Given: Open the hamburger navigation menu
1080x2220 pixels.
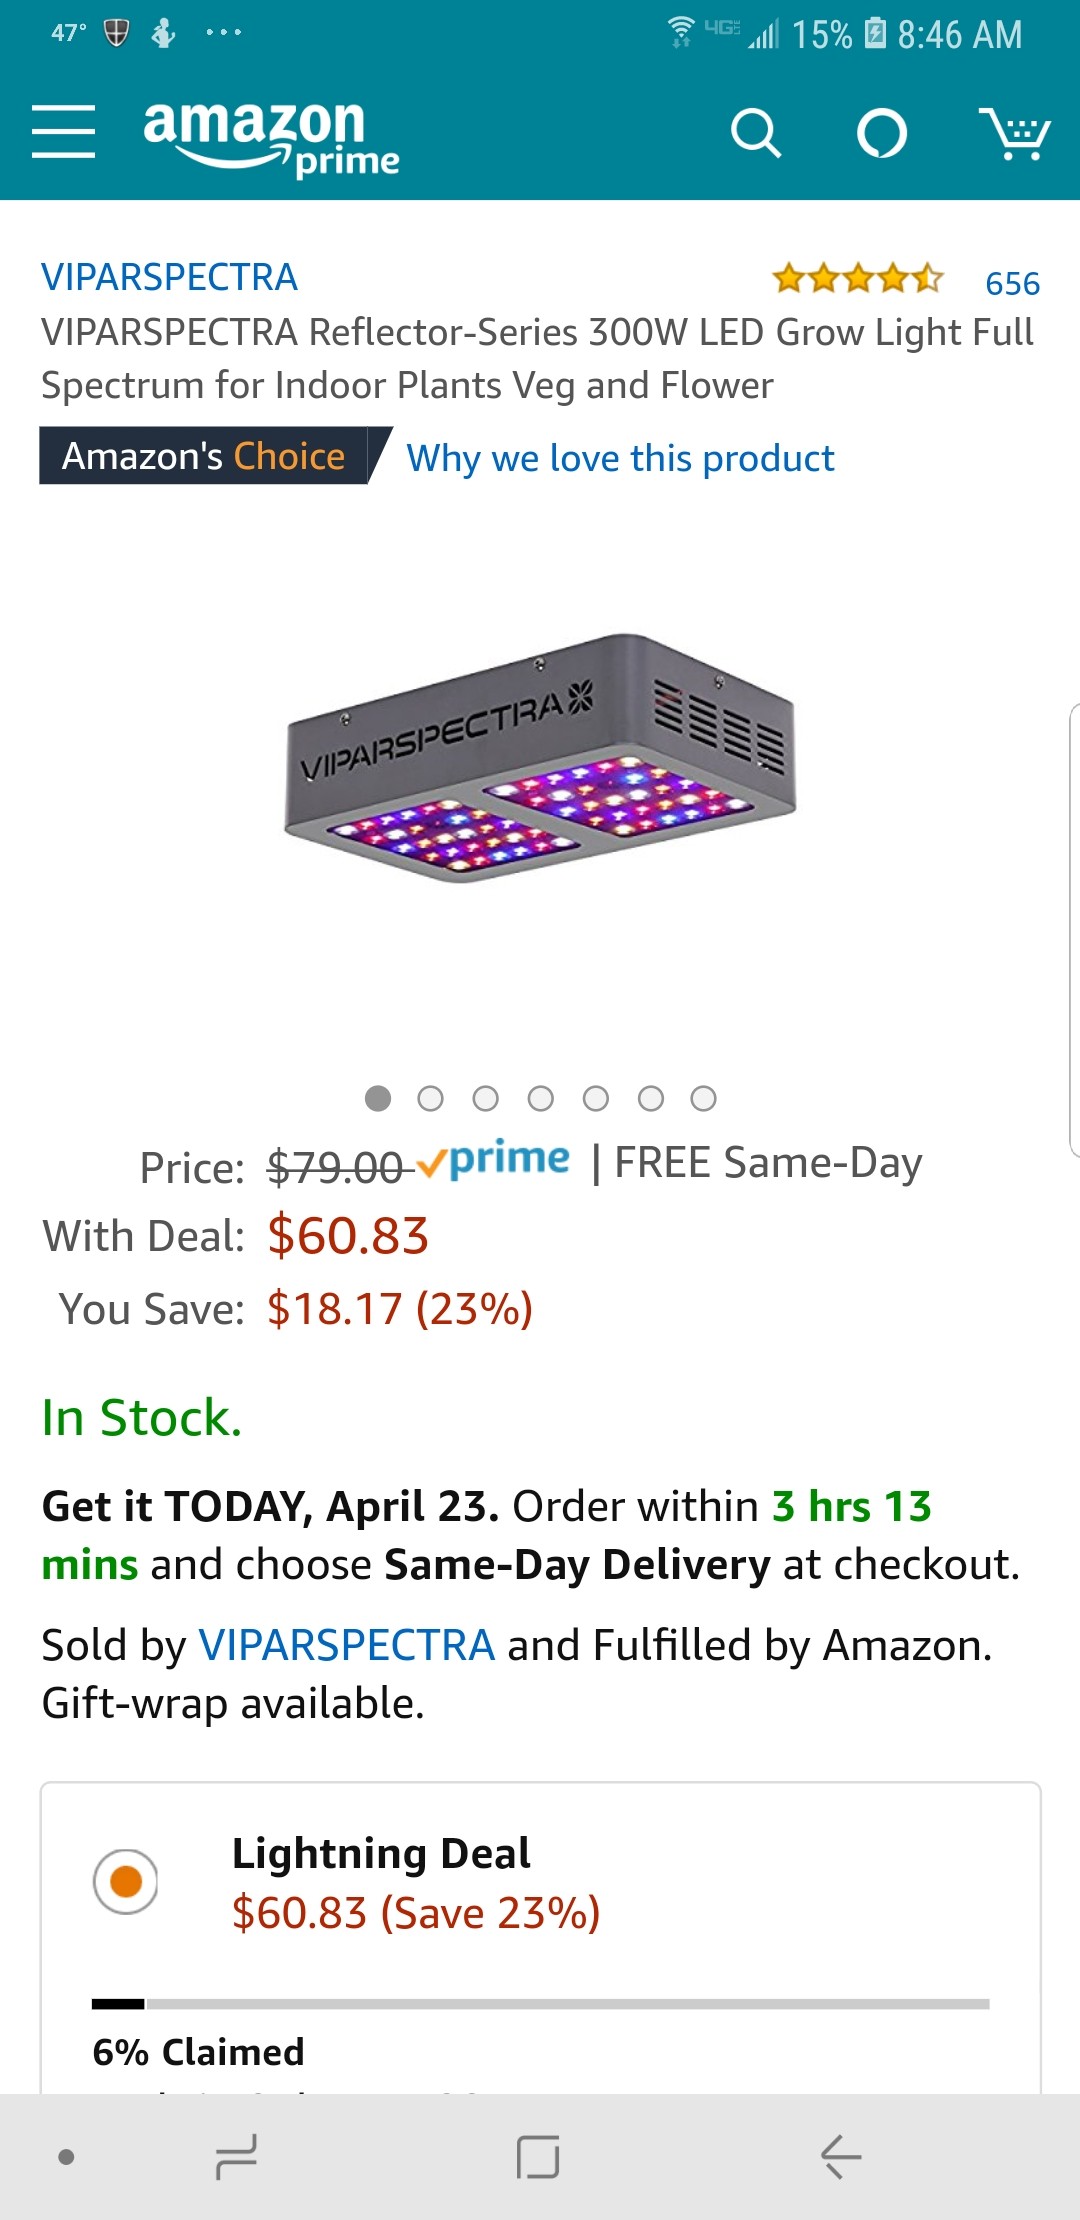Looking at the screenshot, I should (63, 132).
